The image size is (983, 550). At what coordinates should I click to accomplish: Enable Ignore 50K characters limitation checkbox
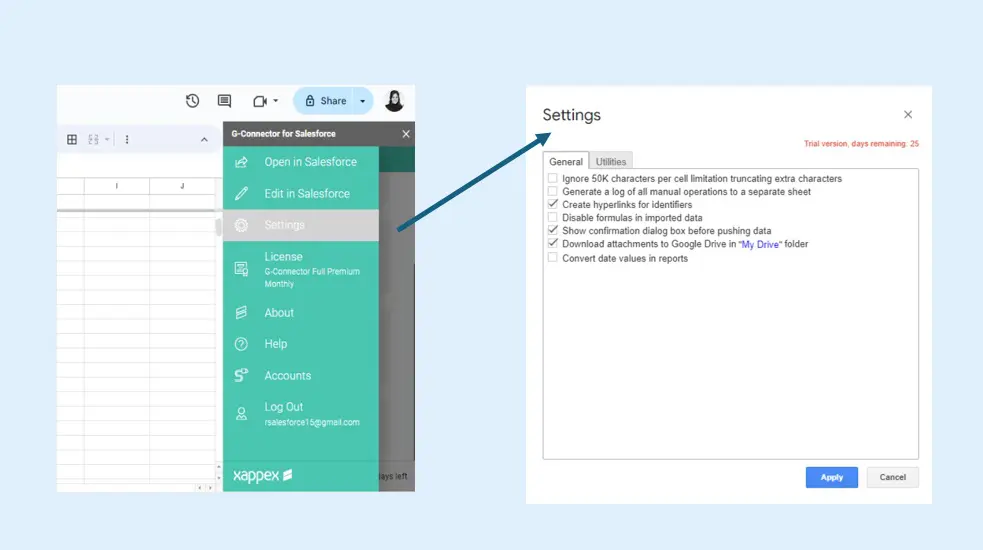click(553, 178)
